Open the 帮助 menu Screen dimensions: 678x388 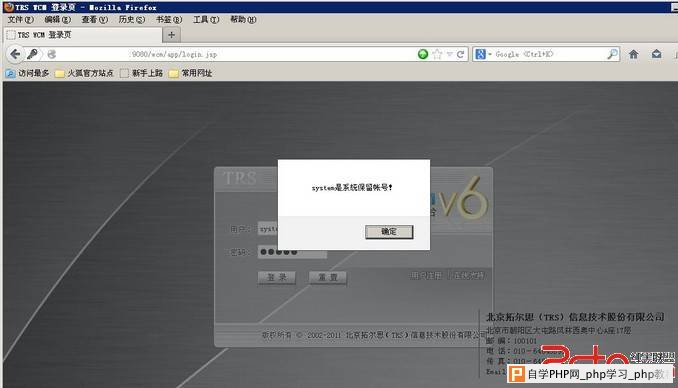pos(243,19)
